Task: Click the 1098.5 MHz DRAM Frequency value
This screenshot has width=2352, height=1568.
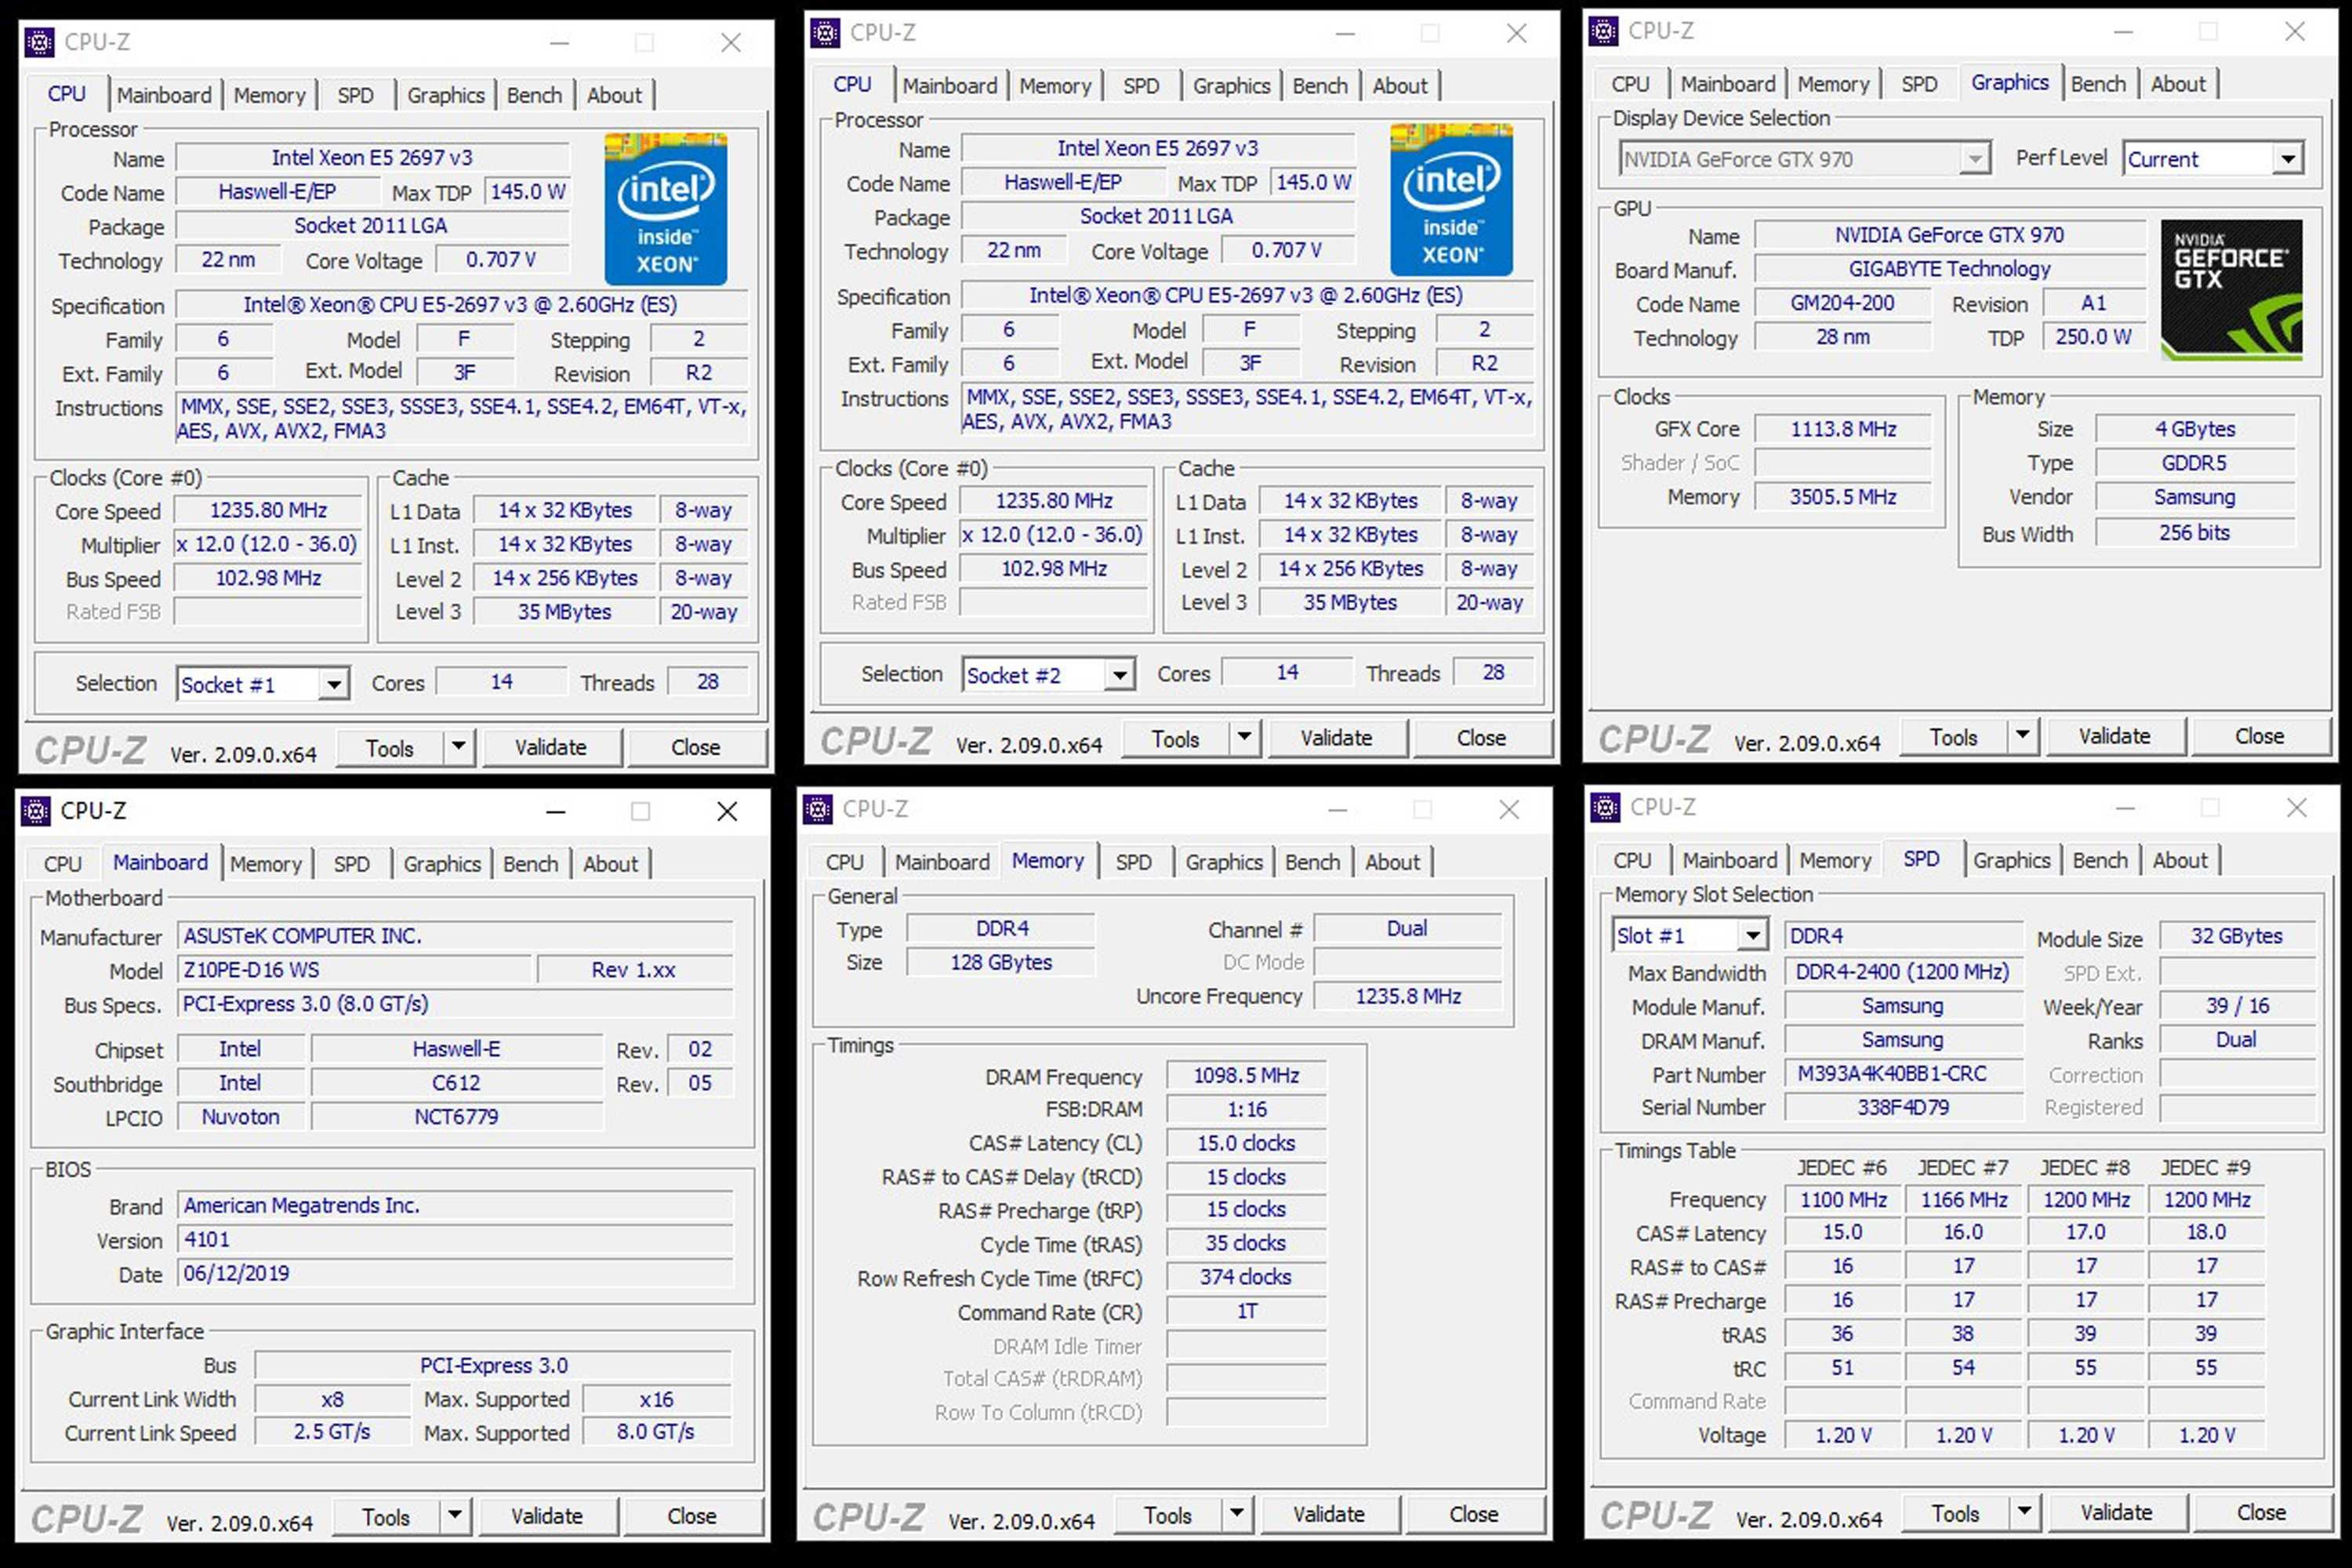Action: pyautogui.click(x=1246, y=1076)
